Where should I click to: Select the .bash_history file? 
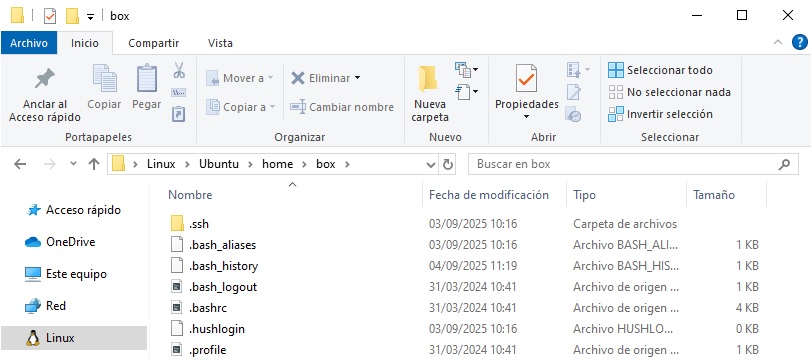pyautogui.click(x=214, y=266)
